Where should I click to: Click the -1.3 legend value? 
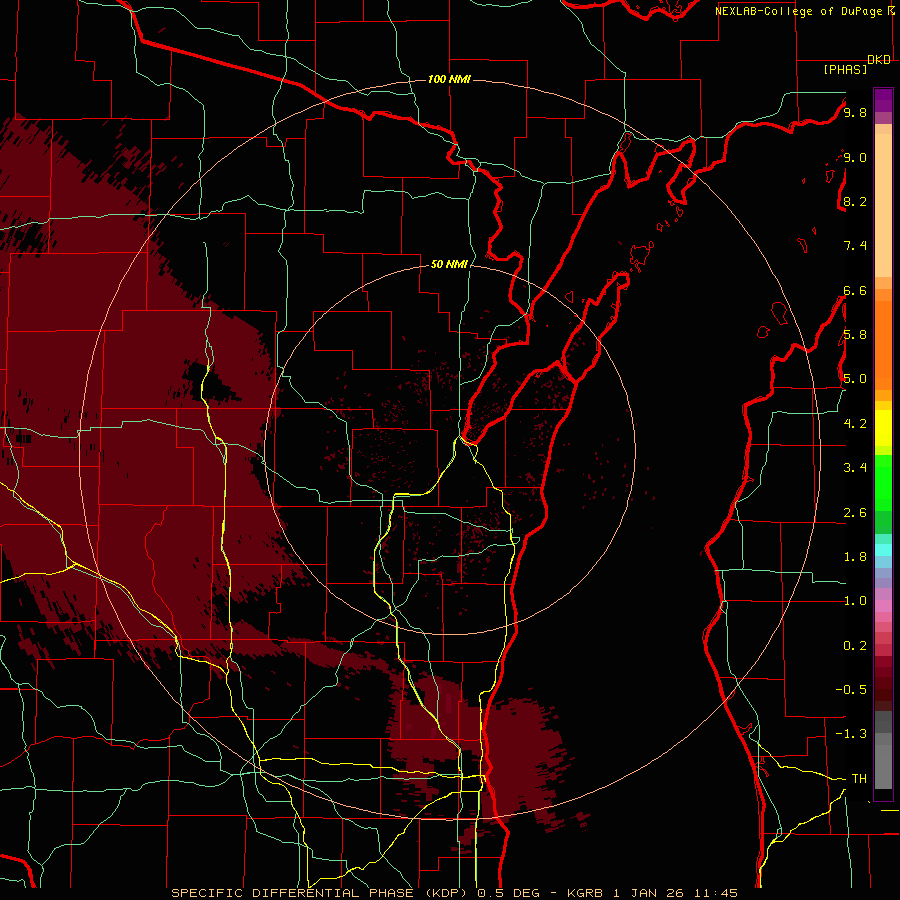[851, 734]
